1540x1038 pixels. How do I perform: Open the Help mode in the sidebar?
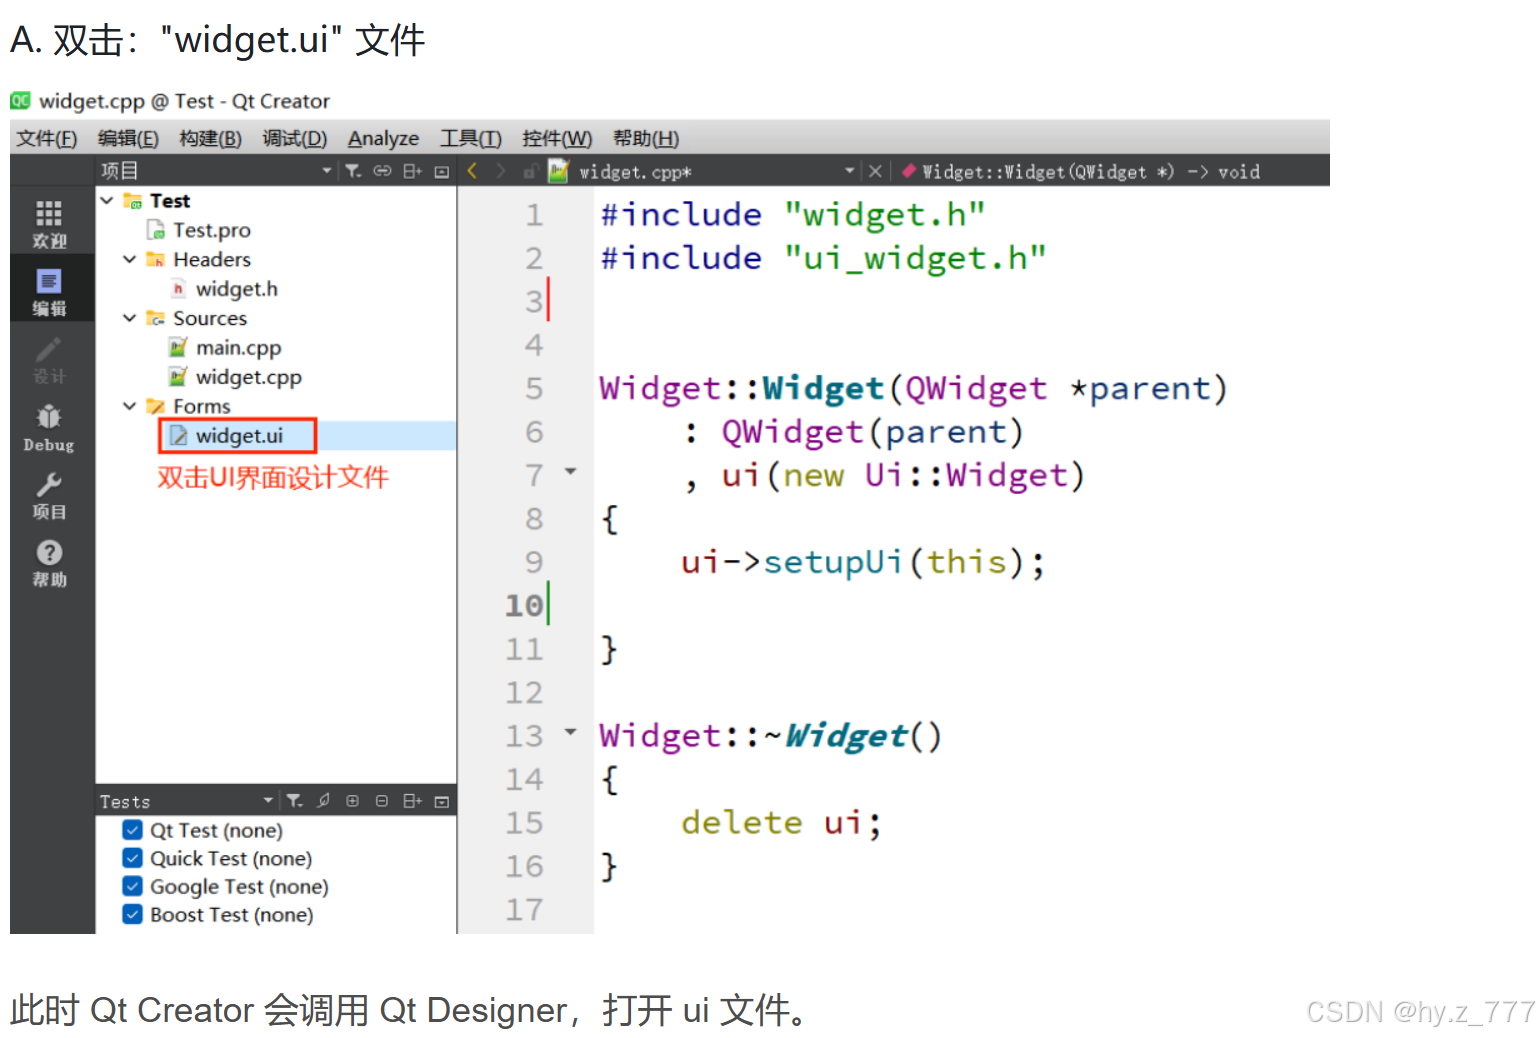pos(49,564)
